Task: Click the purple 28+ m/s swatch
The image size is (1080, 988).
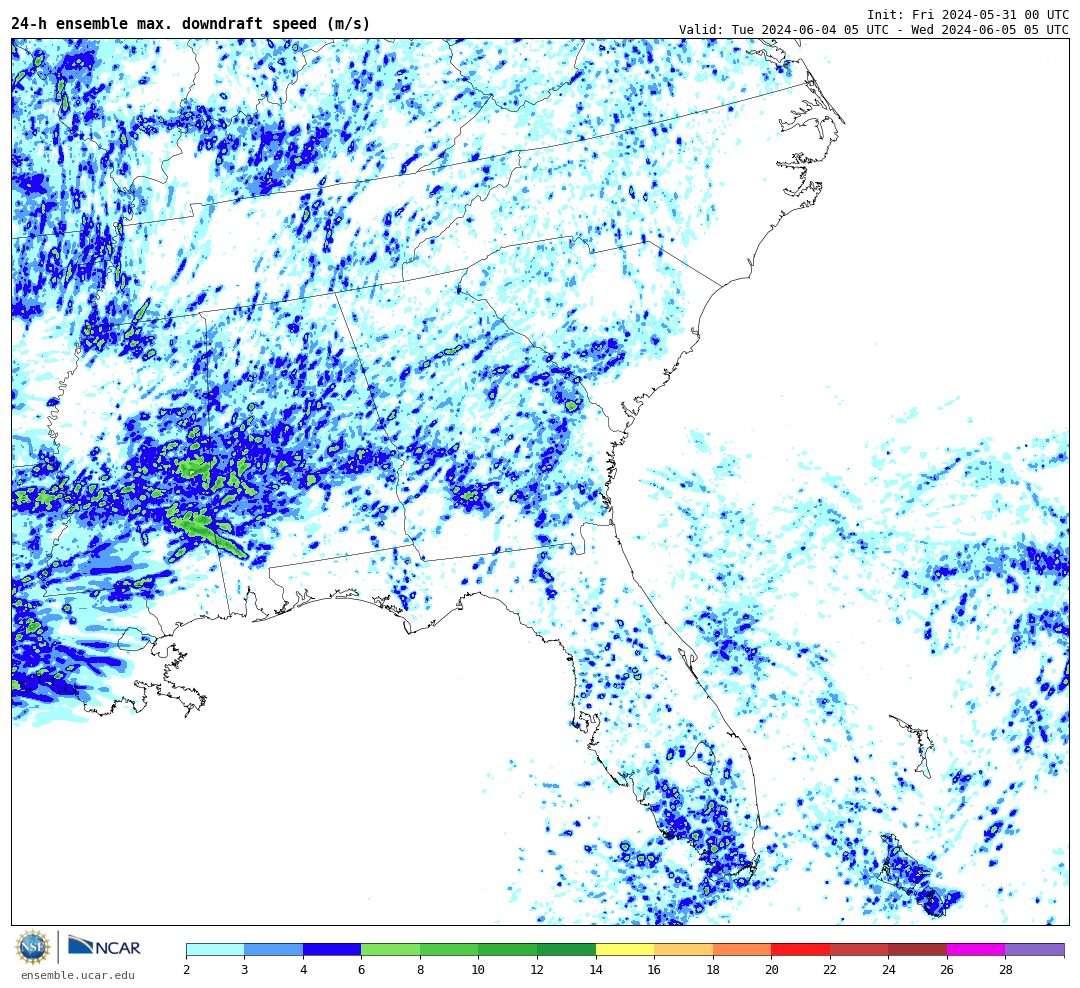Action: [x=1035, y=949]
